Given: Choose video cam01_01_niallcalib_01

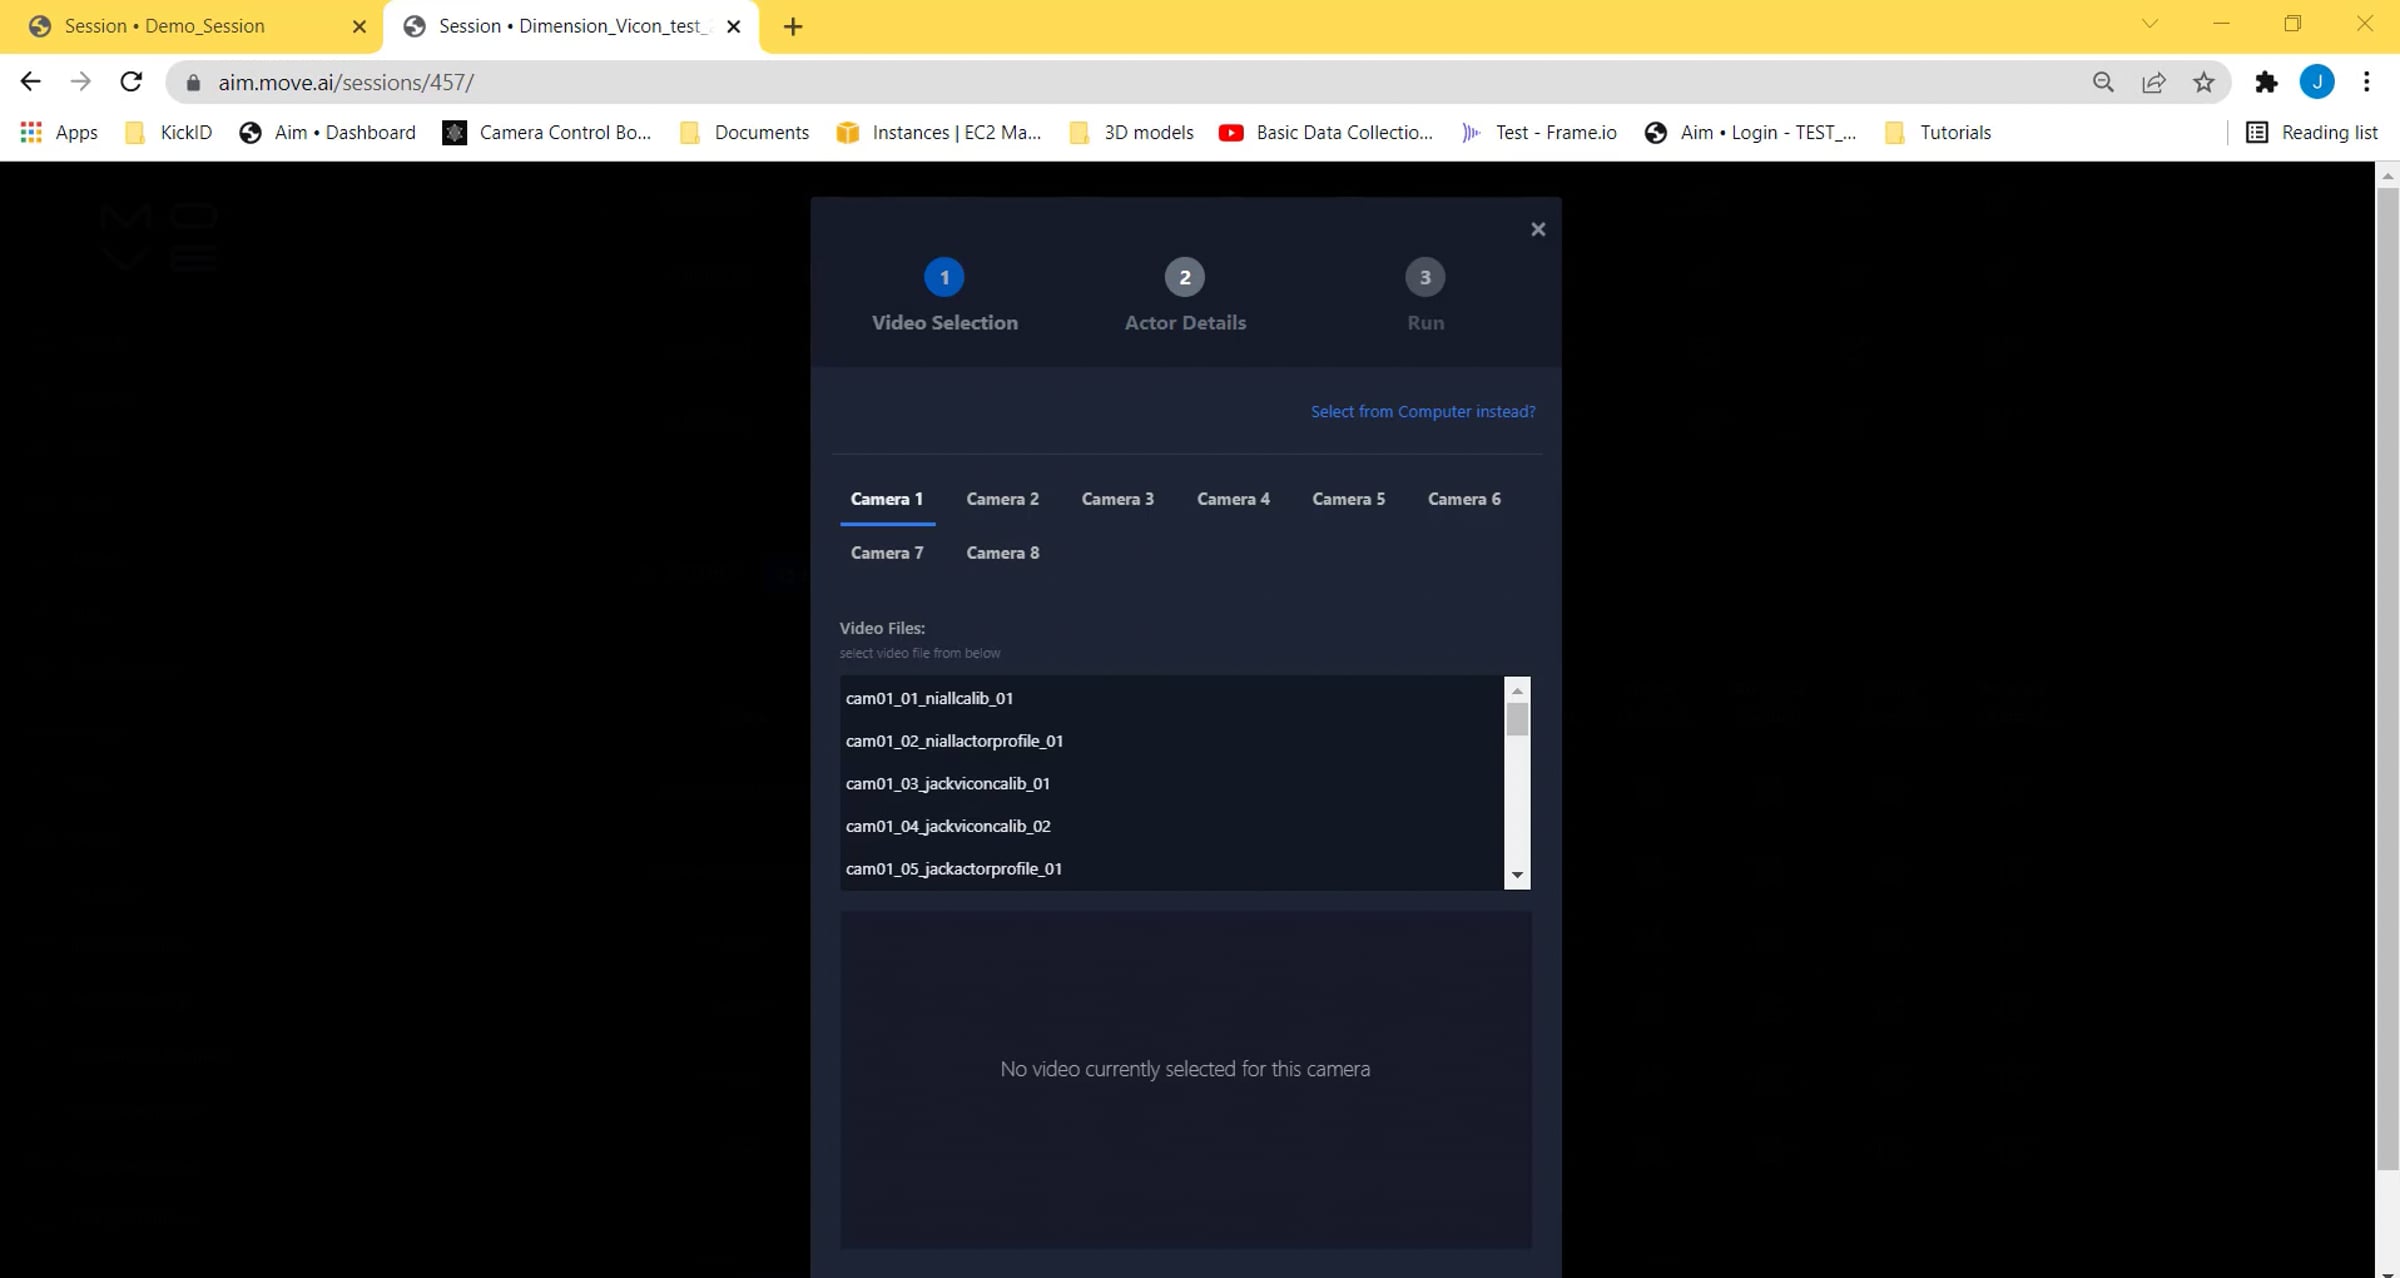Looking at the screenshot, I should (x=929, y=698).
